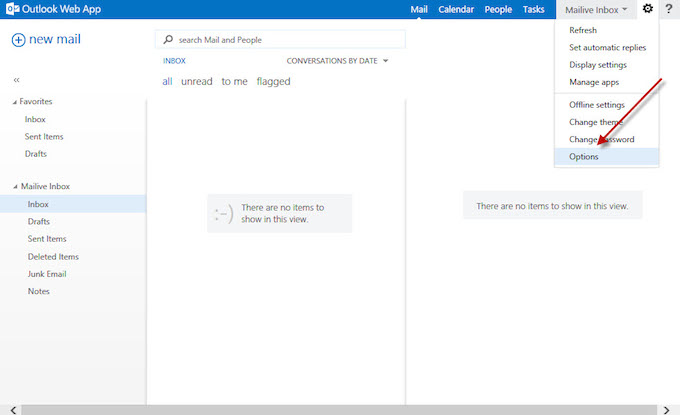Open the Deleted Items folder
680x415 pixels.
pyautogui.click(x=53, y=257)
